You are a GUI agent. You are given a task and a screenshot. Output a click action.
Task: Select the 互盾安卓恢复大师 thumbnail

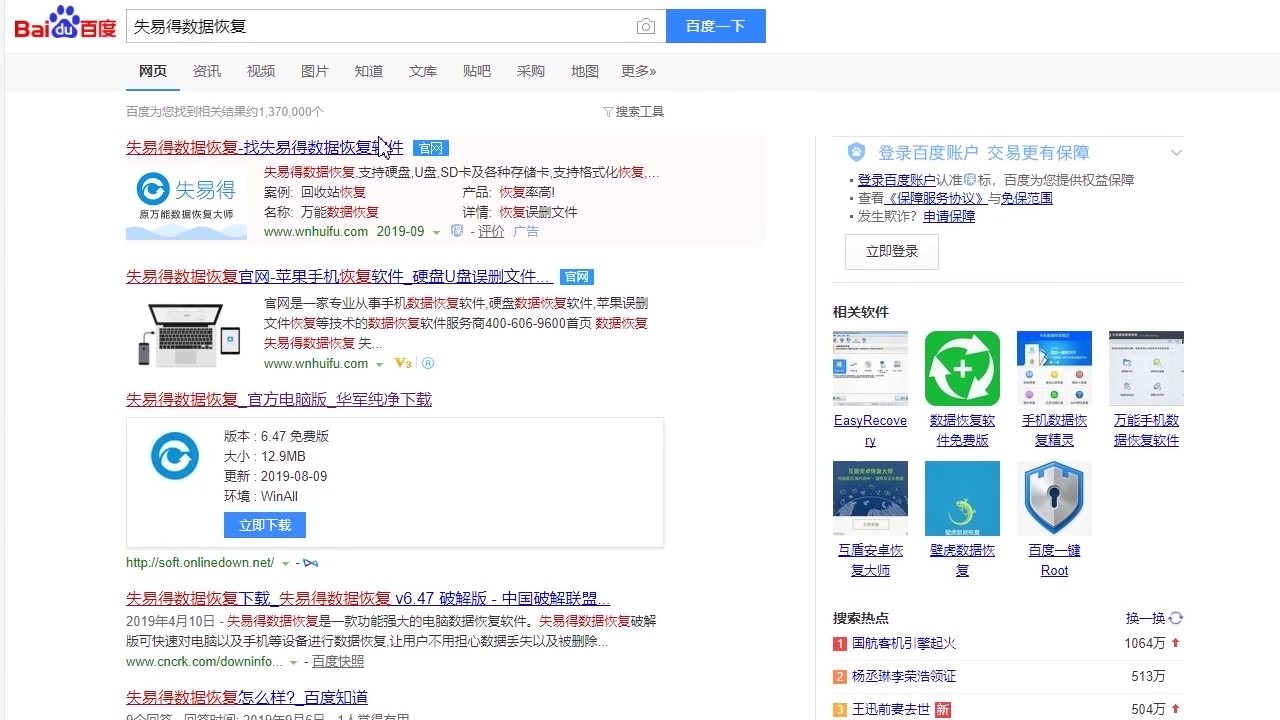tap(870, 497)
